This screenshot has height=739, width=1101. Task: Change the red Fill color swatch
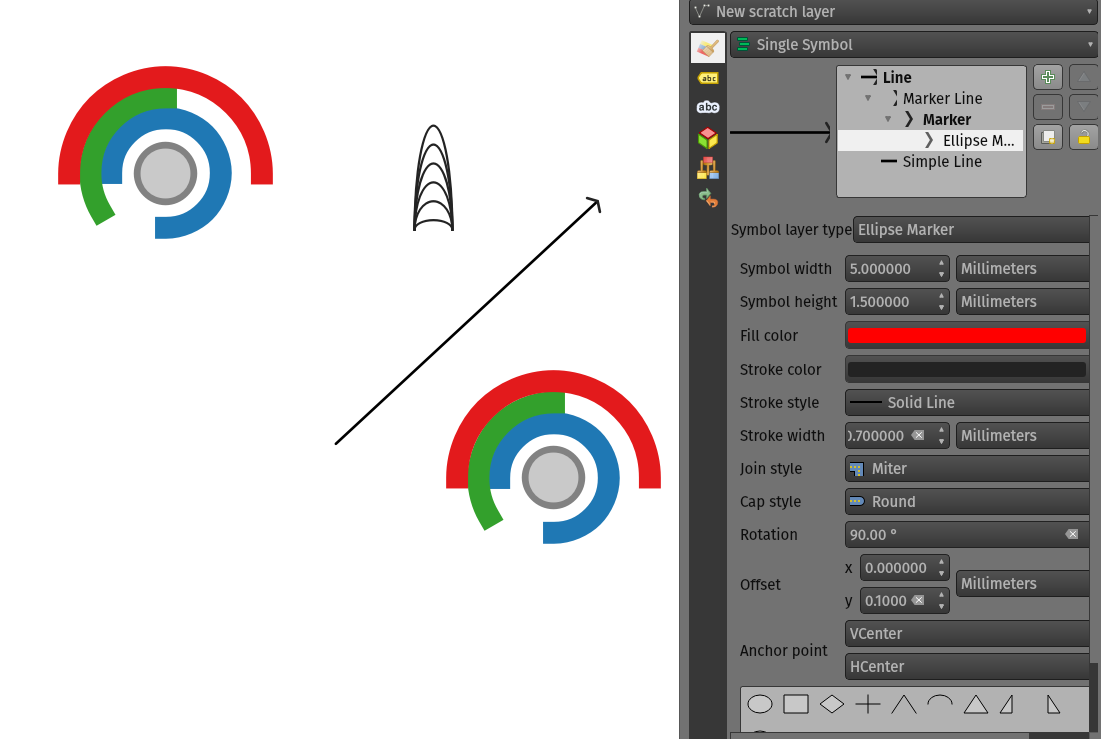966,336
